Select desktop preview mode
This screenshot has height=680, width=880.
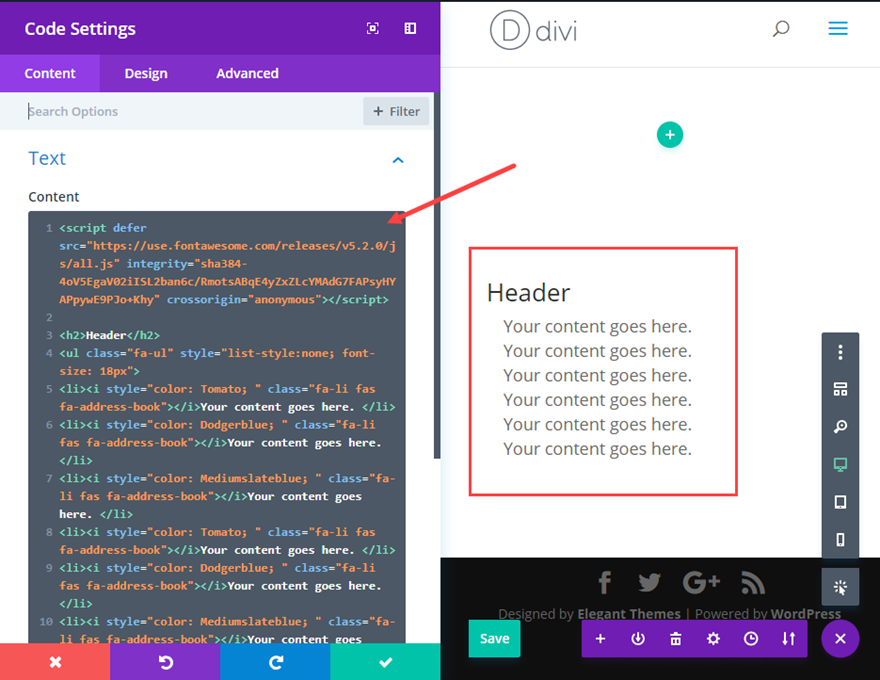(x=840, y=465)
